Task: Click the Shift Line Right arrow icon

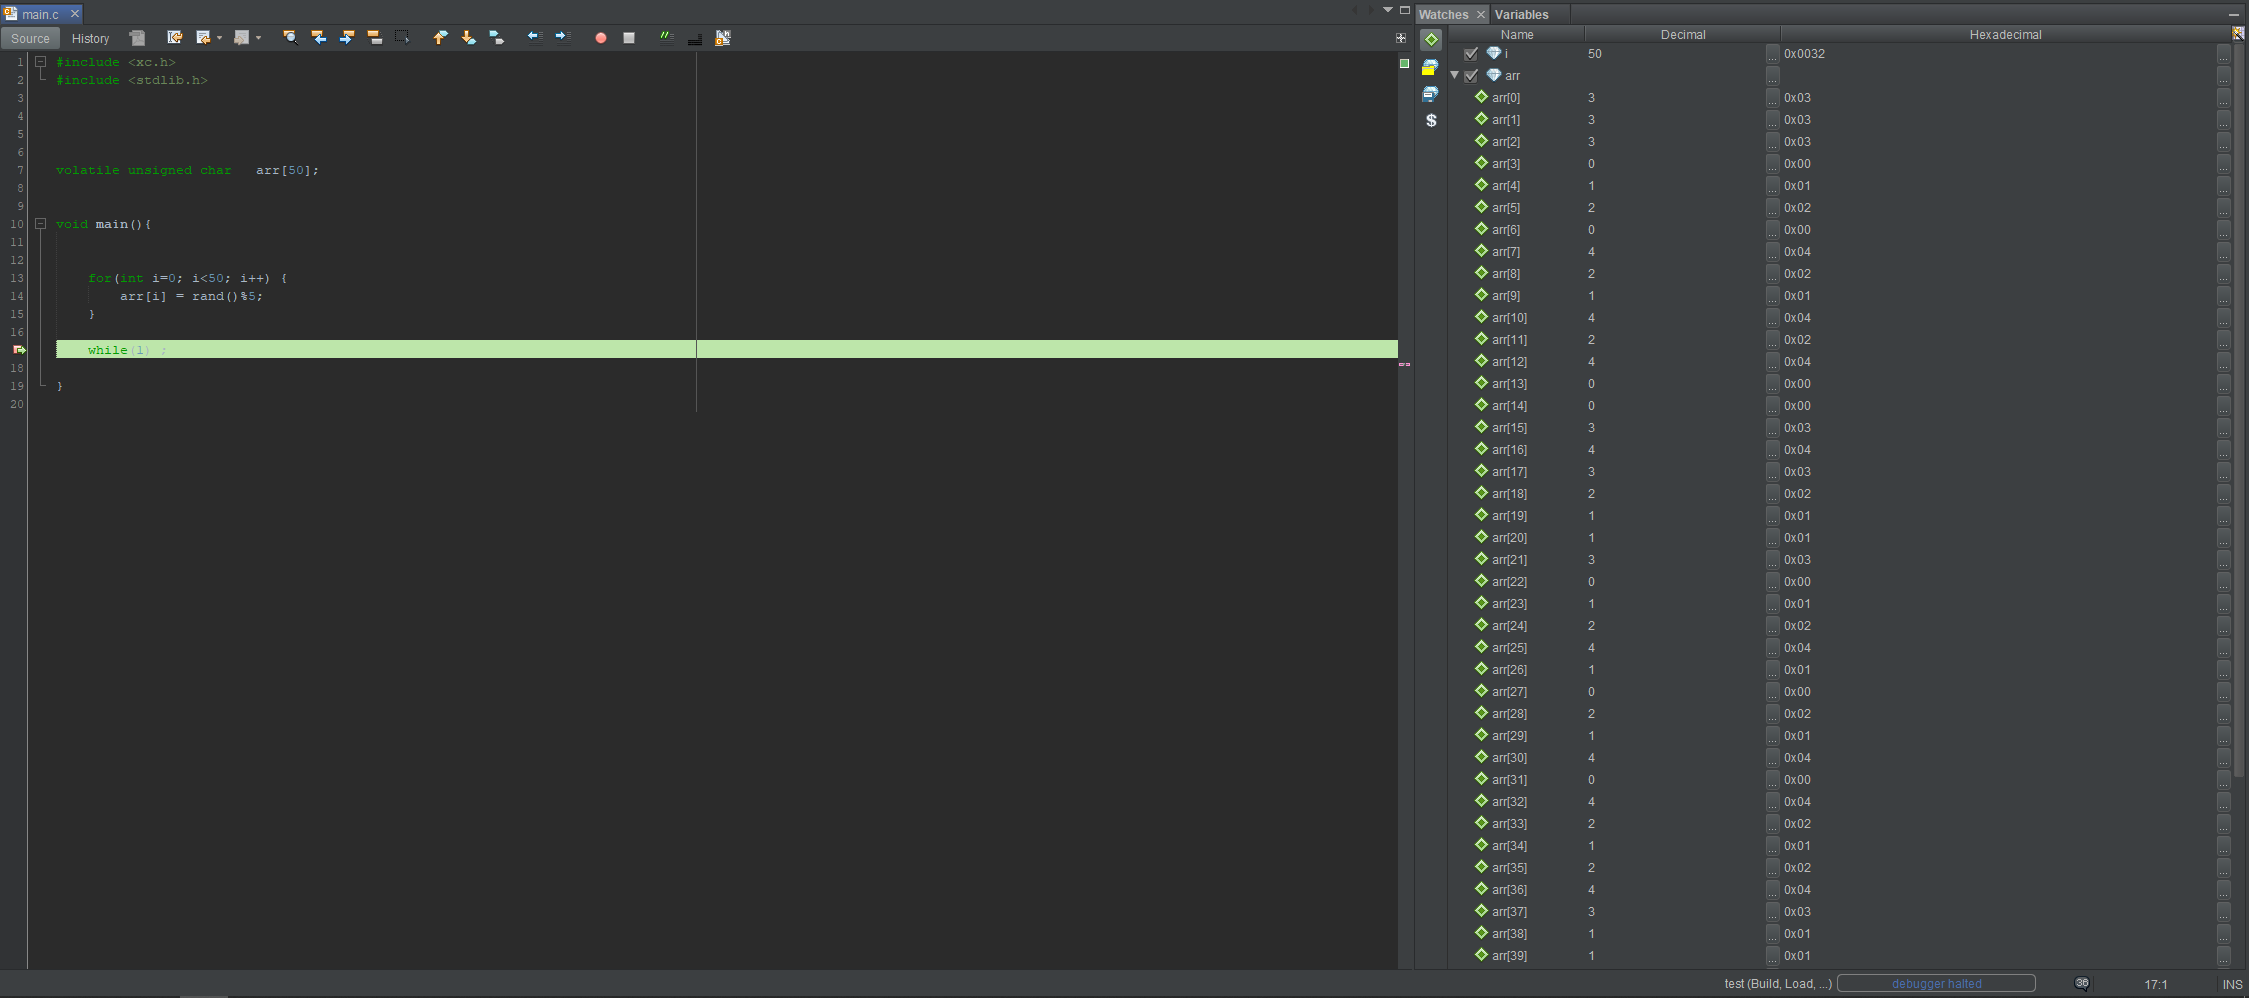Action: pos(562,38)
